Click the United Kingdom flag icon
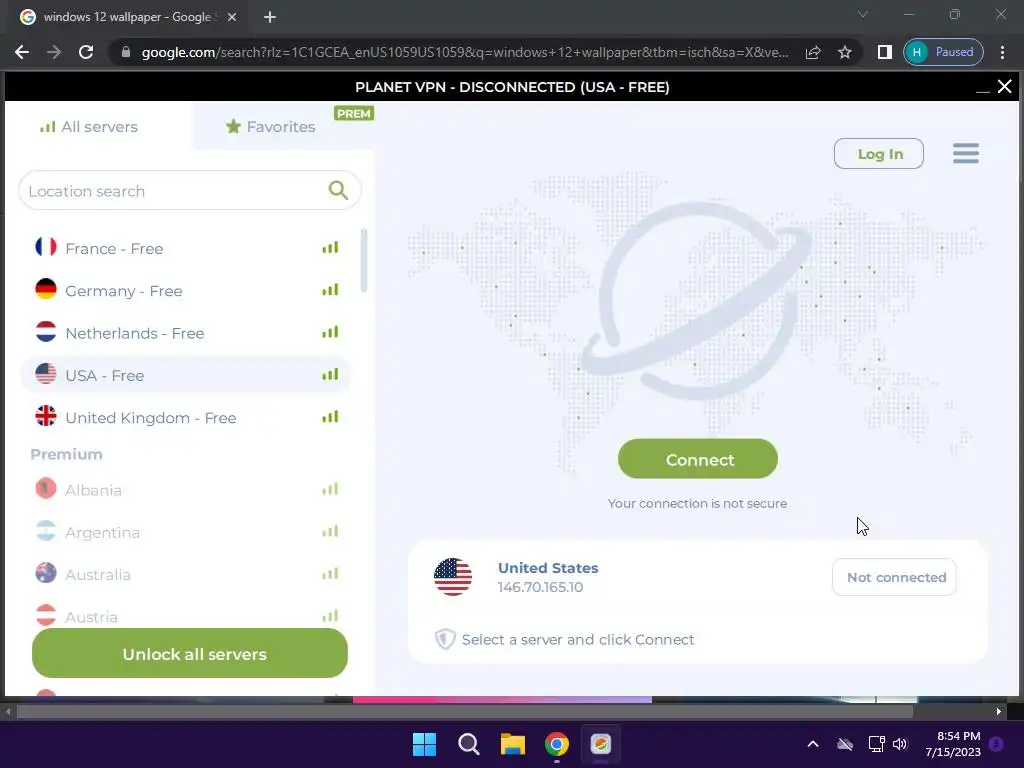This screenshot has width=1024, height=768. (46, 416)
